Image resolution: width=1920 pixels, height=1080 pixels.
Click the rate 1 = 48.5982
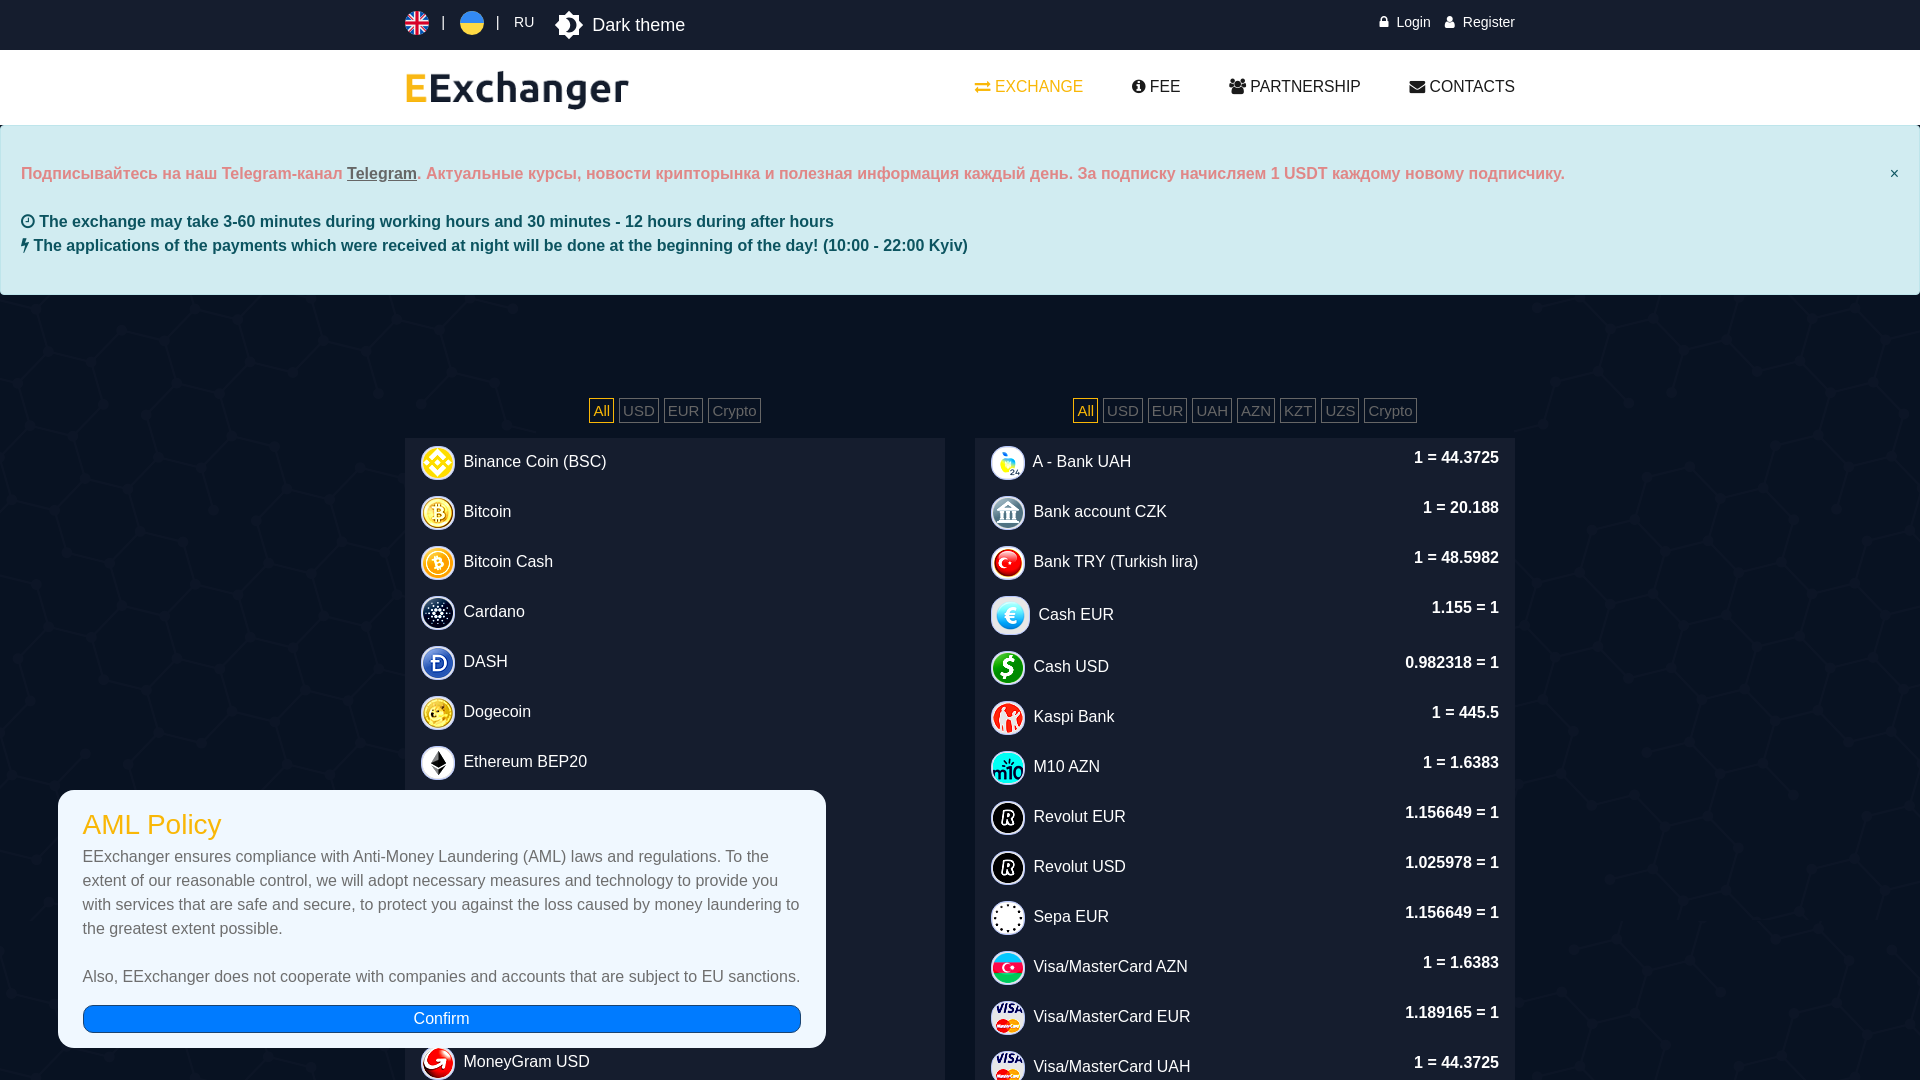coord(1456,558)
